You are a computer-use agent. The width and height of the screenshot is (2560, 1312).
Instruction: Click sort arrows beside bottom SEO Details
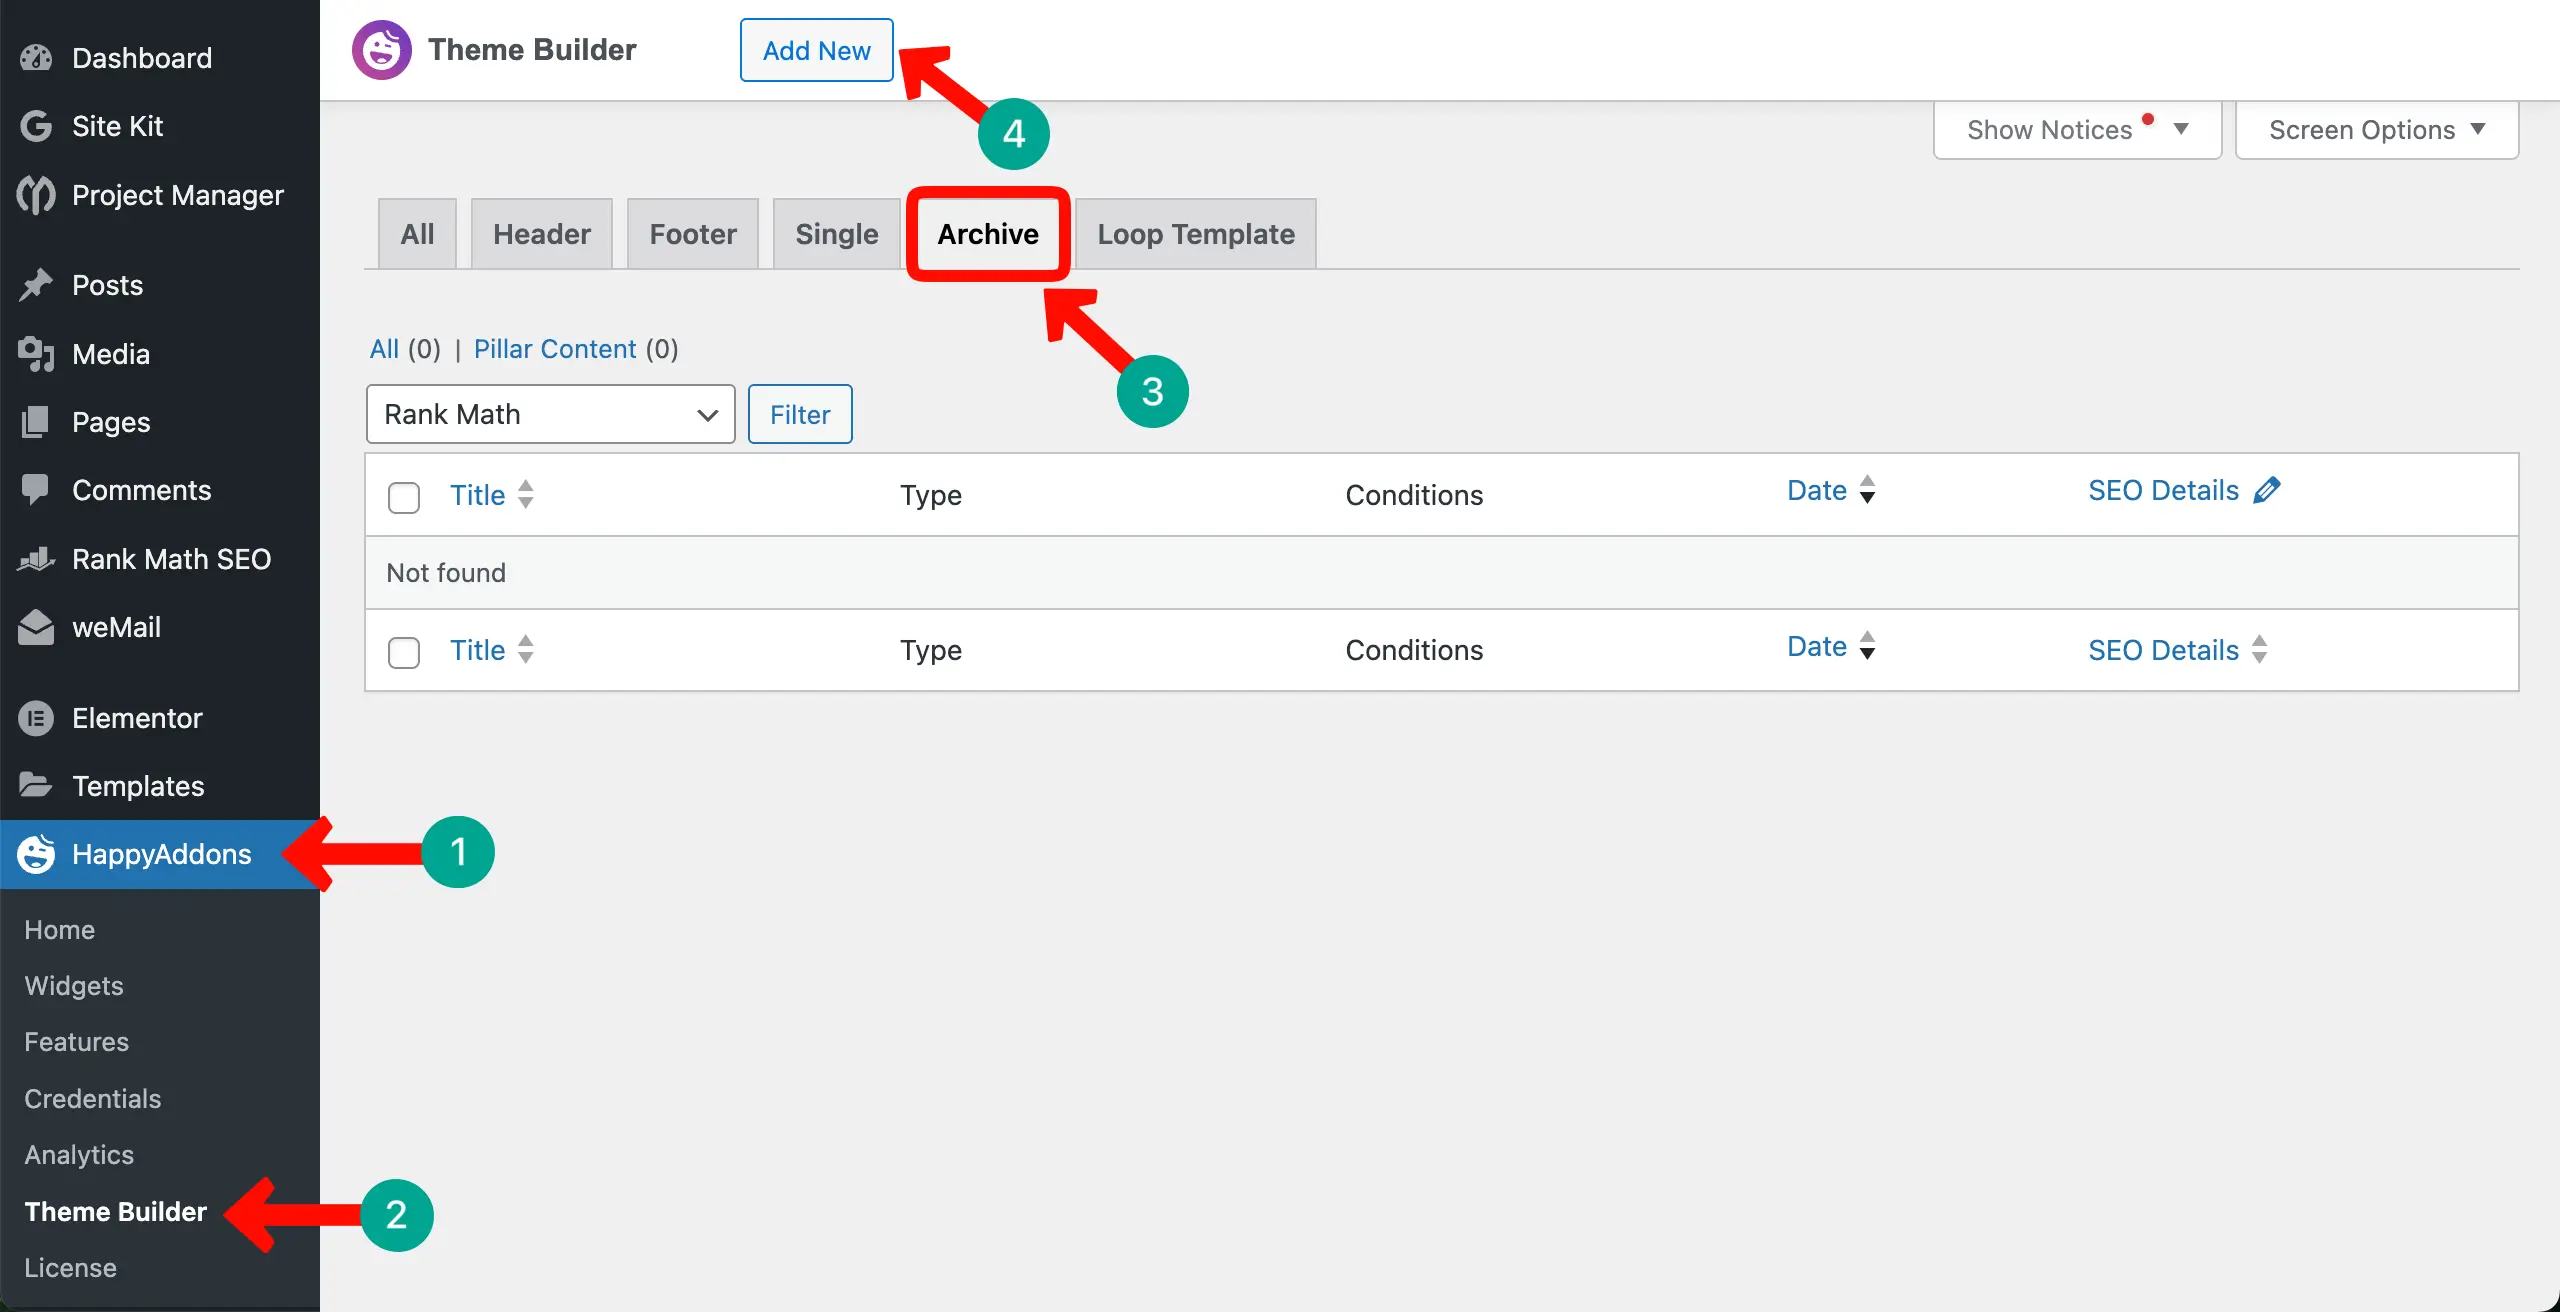(2259, 649)
